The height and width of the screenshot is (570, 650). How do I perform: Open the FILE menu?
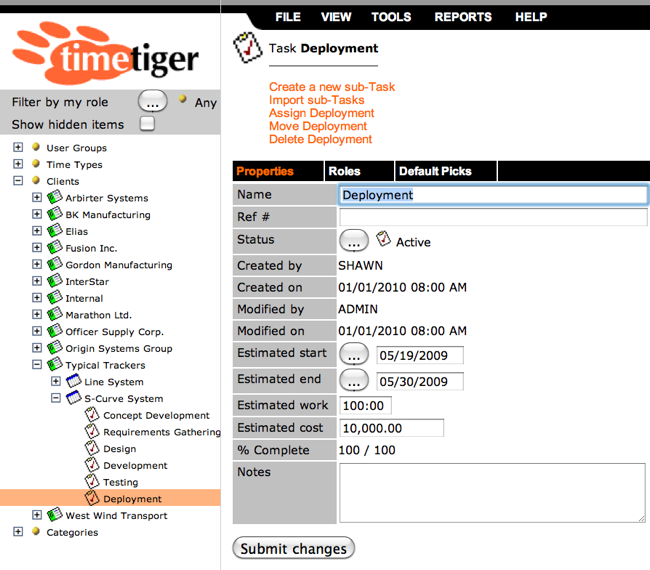click(x=288, y=17)
